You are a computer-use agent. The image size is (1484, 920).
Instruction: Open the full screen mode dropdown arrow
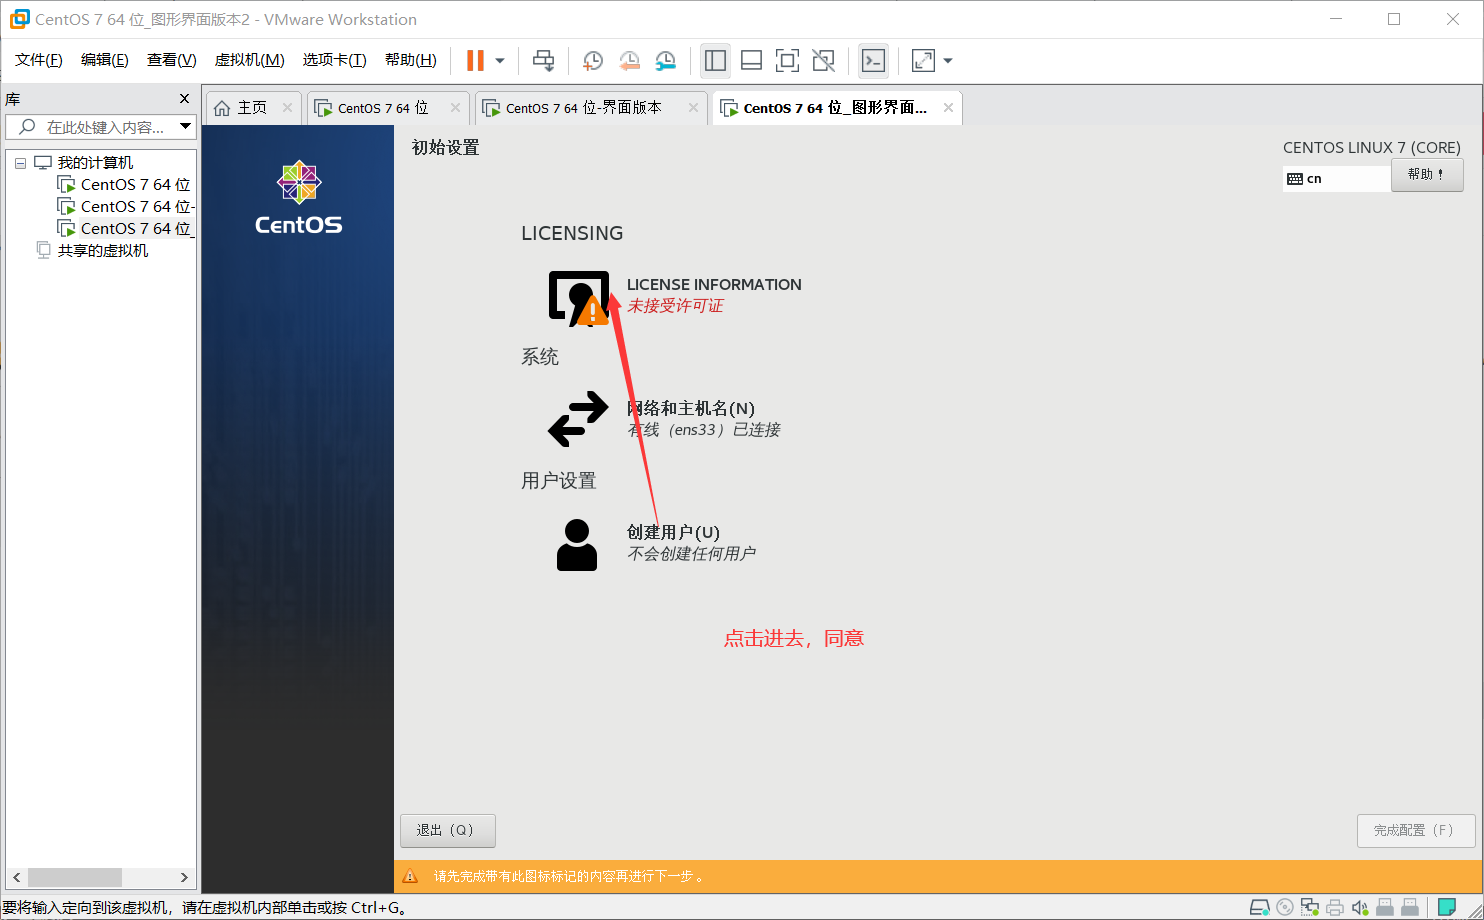[946, 60]
